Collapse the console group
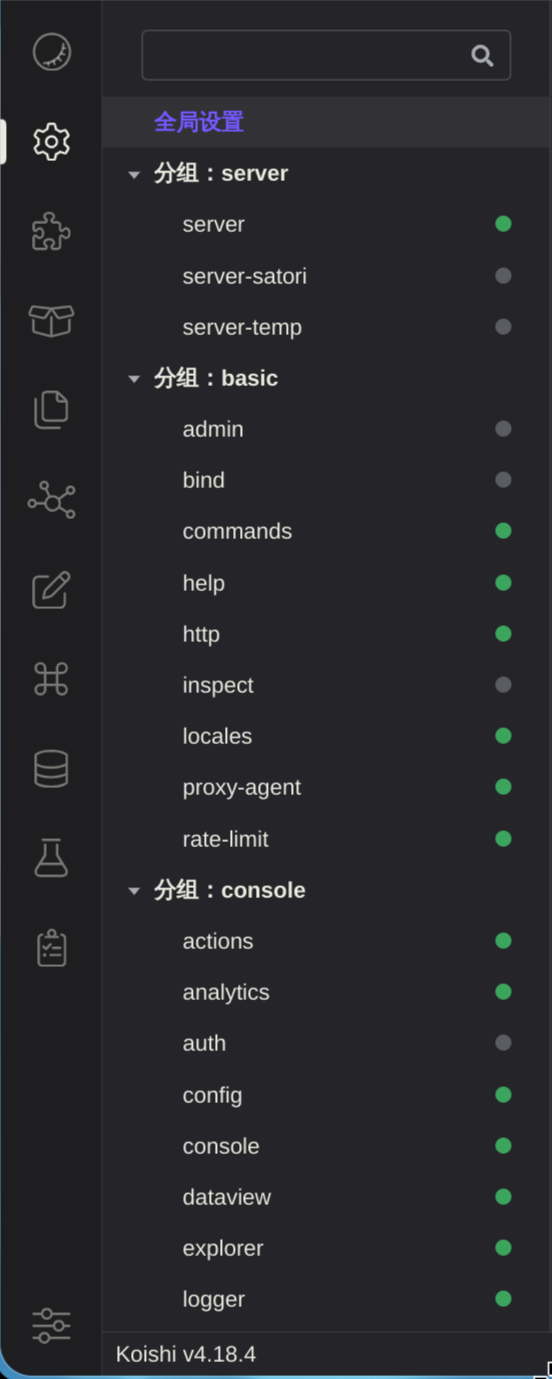552x1379 pixels. point(134,891)
